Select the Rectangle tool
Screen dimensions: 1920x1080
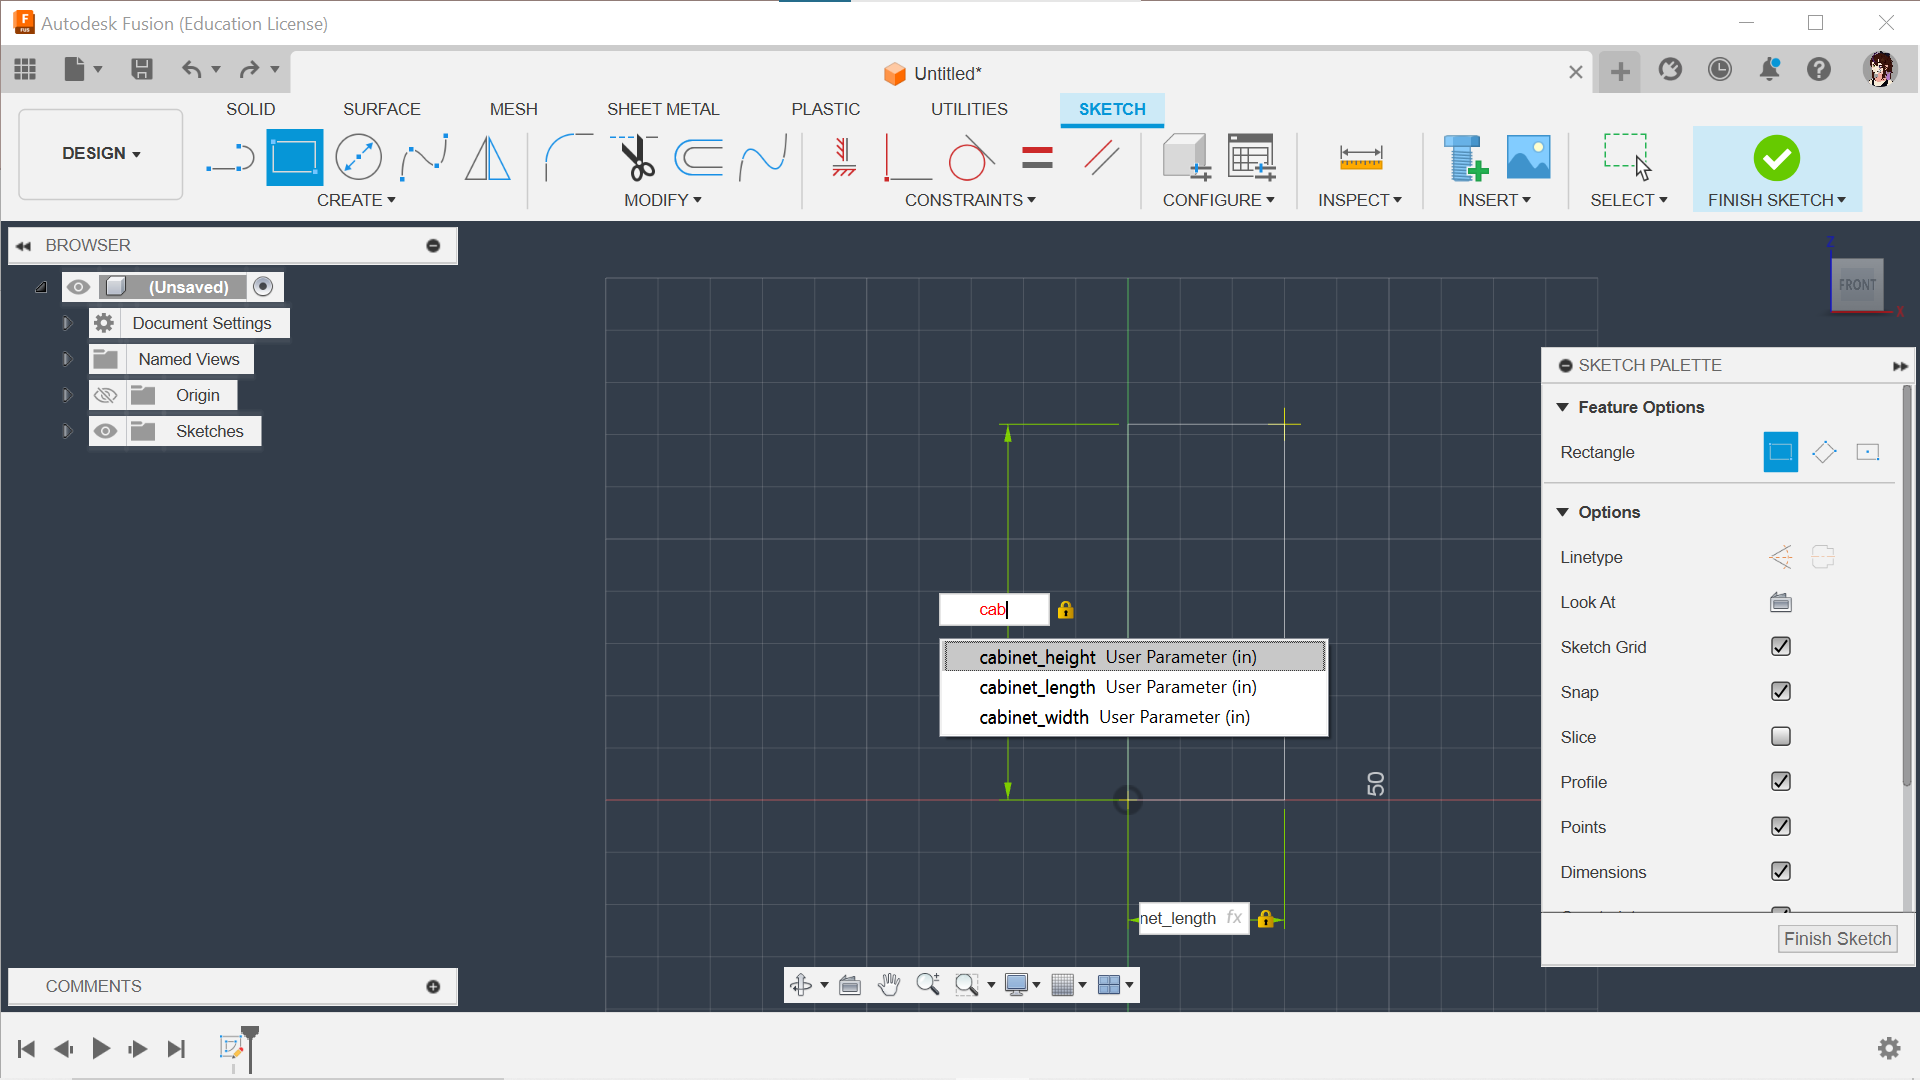(x=293, y=158)
